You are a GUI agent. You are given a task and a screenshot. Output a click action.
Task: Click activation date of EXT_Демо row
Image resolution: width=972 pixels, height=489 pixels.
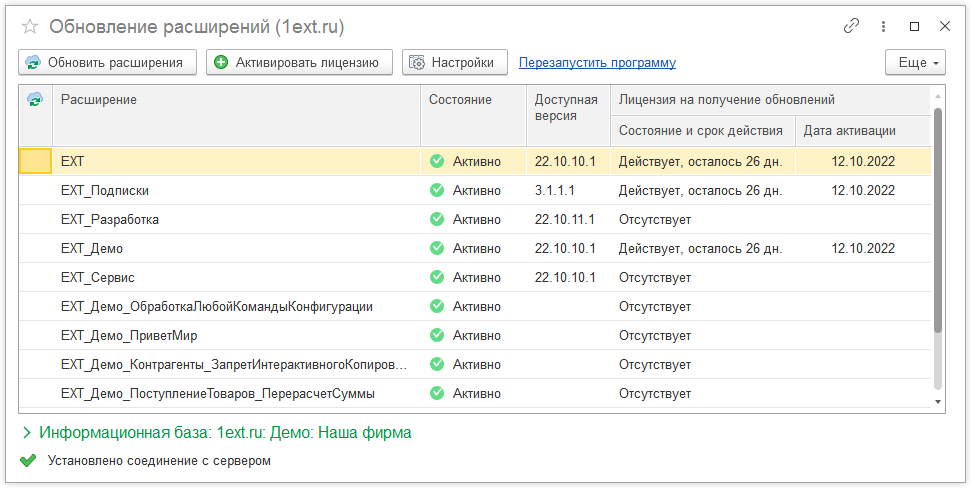[863, 249]
